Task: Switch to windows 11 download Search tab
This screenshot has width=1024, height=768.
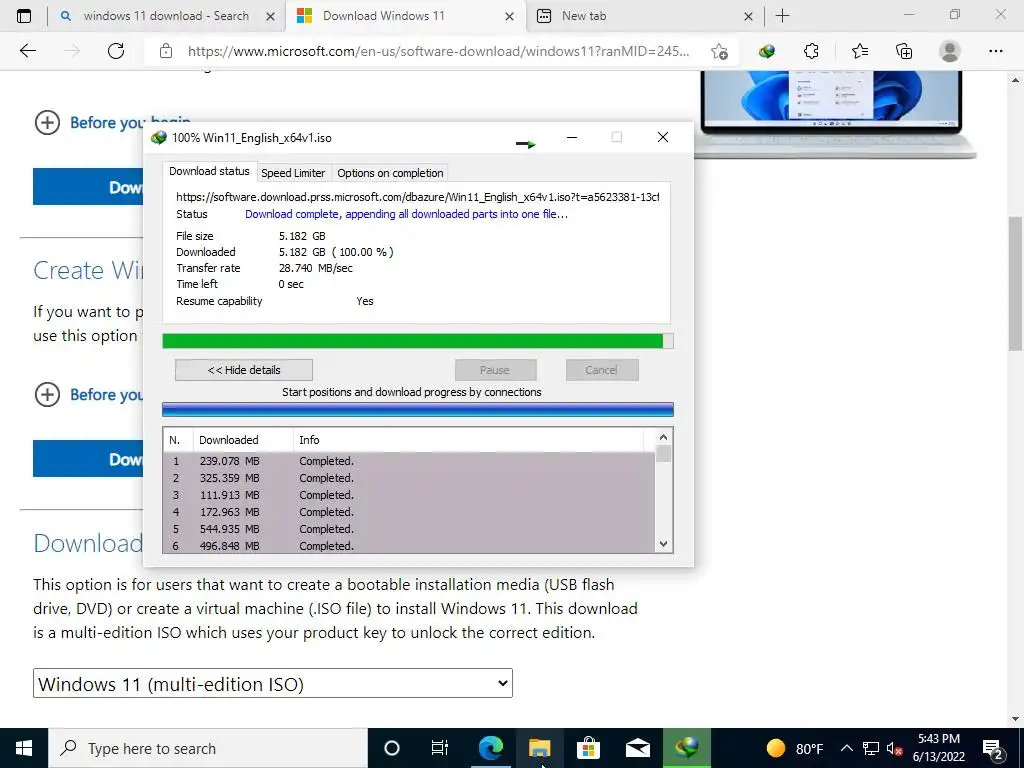Action: click(166, 16)
